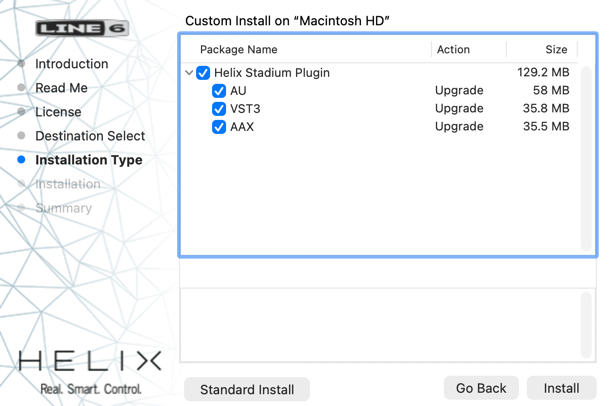Click the Upgrade action for AU
Screen dimensions: 614x406
coord(459,90)
